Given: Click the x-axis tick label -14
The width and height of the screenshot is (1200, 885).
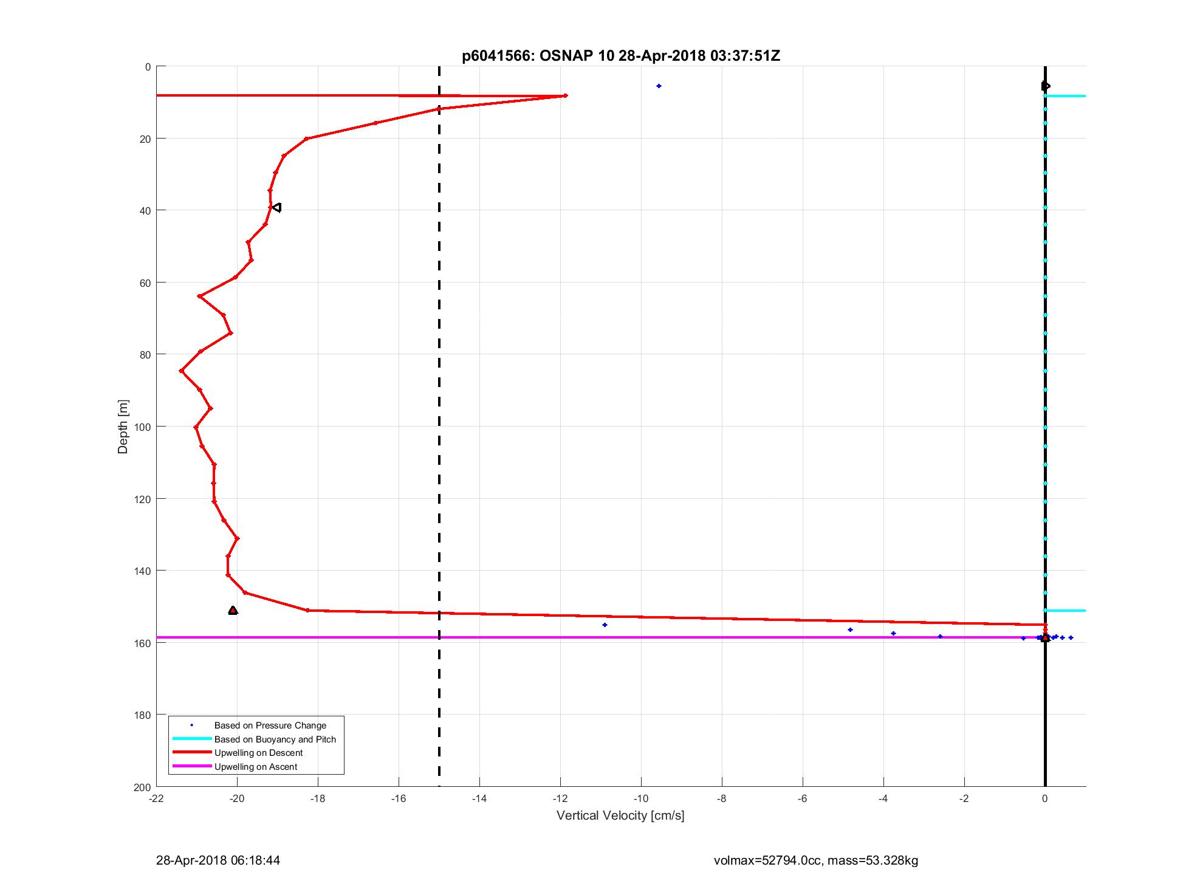Looking at the screenshot, I should tap(479, 799).
